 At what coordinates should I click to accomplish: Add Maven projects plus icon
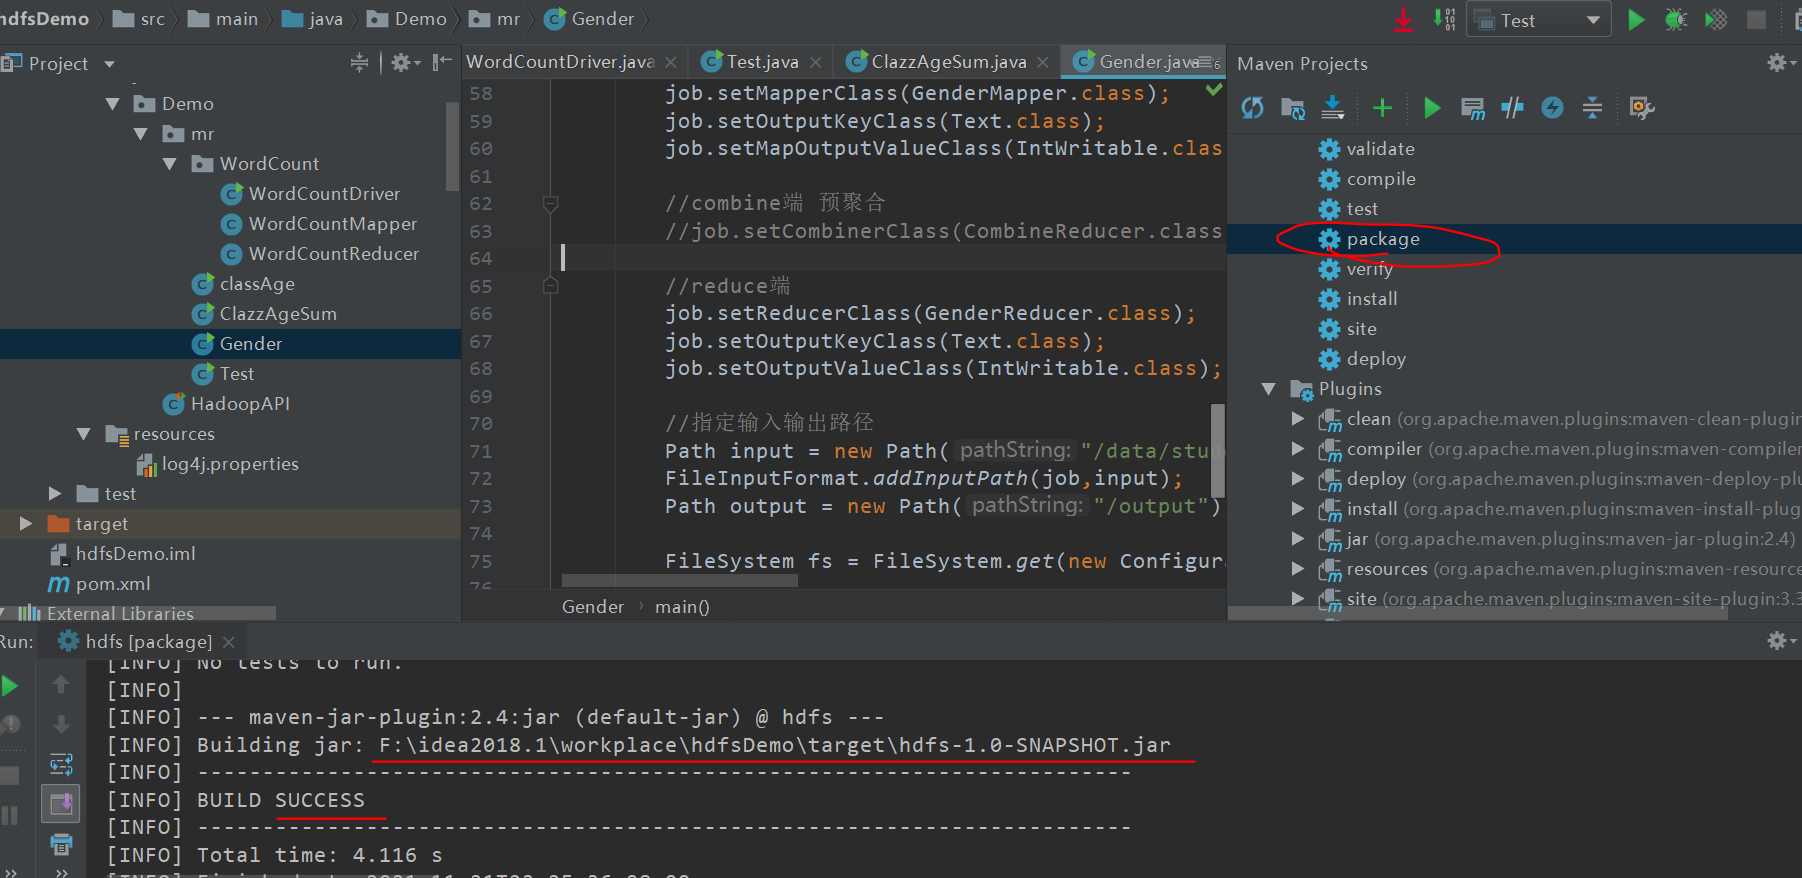click(x=1382, y=108)
